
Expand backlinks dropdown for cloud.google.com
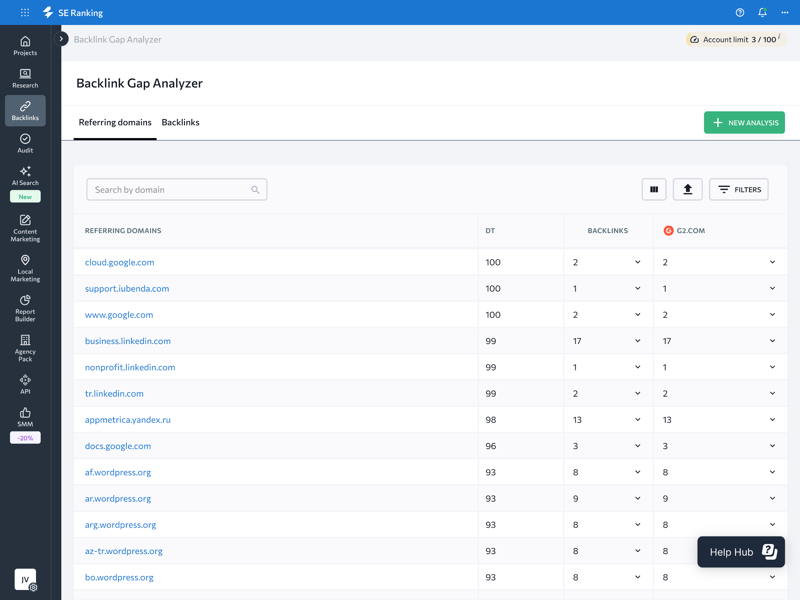637,263
